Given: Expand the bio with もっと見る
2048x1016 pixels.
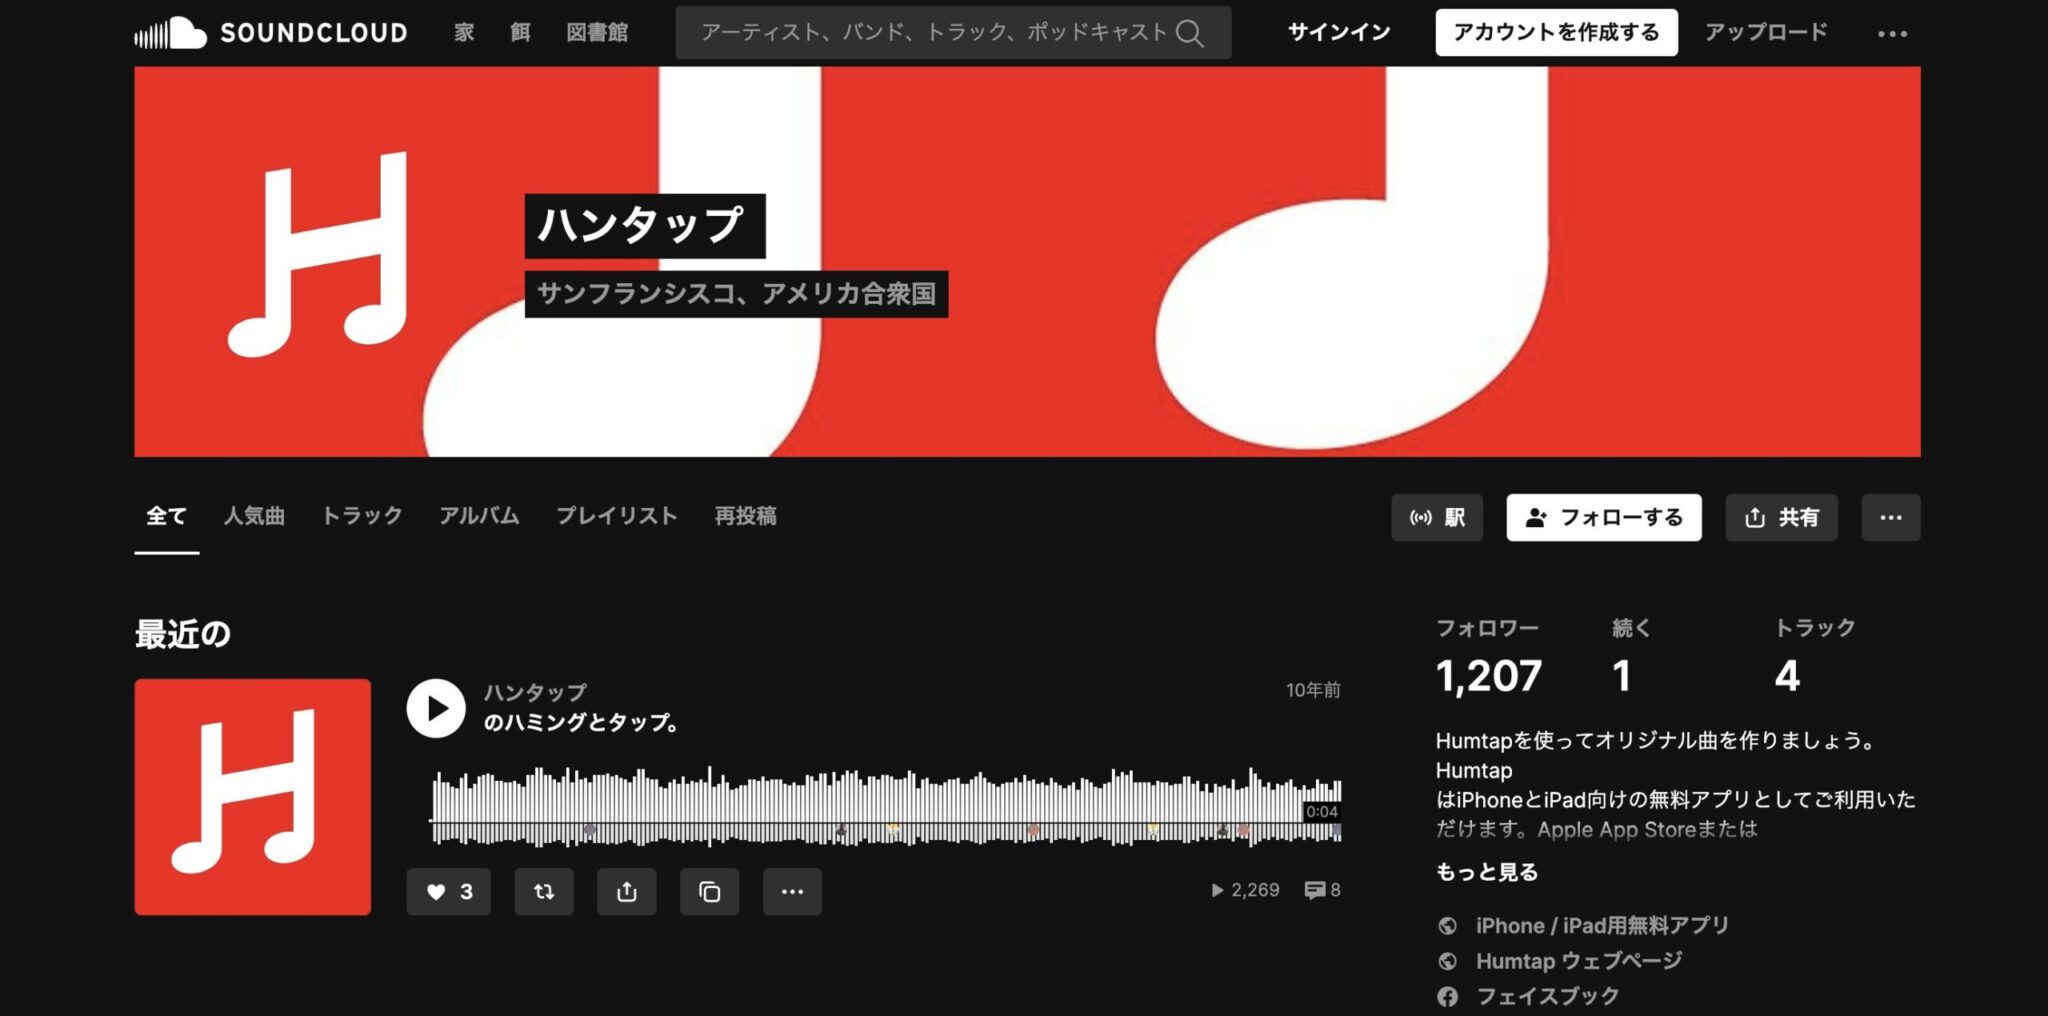Looking at the screenshot, I should pos(1487,871).
